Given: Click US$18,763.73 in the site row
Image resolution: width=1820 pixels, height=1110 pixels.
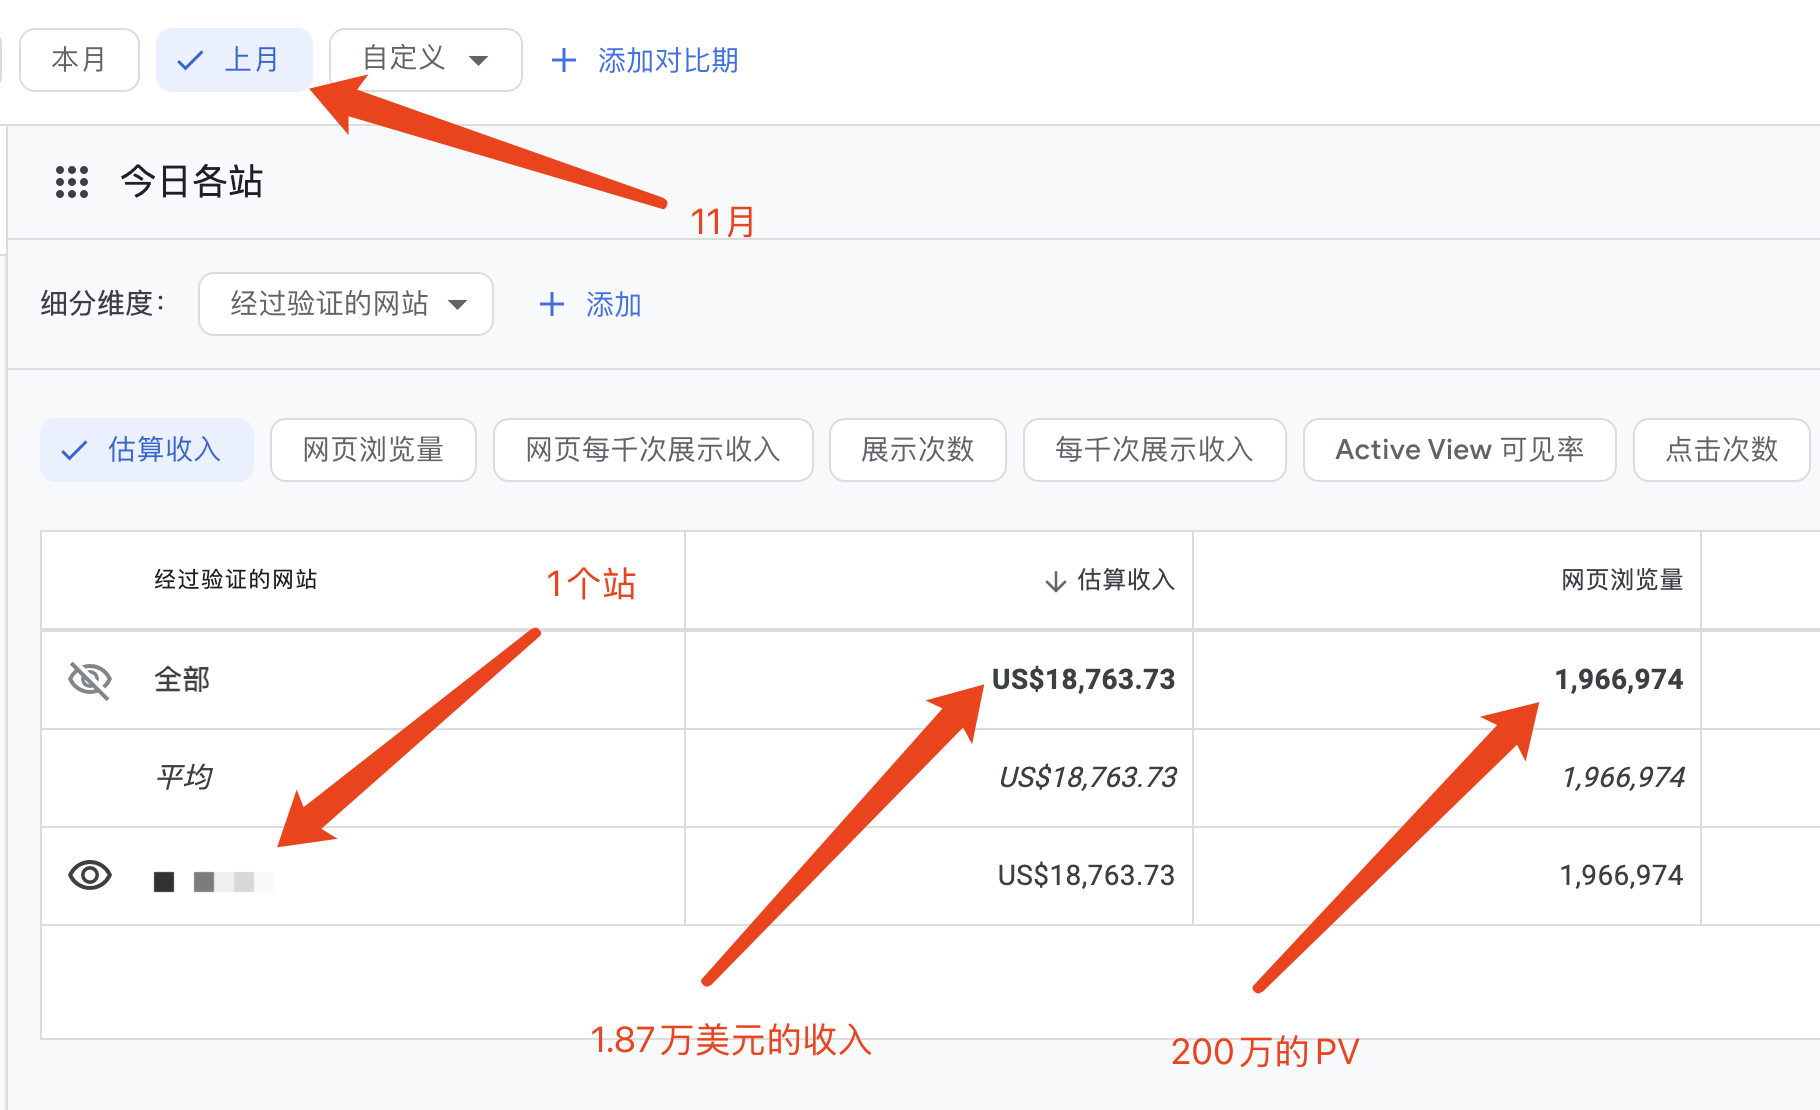Looking at the screenshot, I should pyautogui.click(x=1086, y=876).
